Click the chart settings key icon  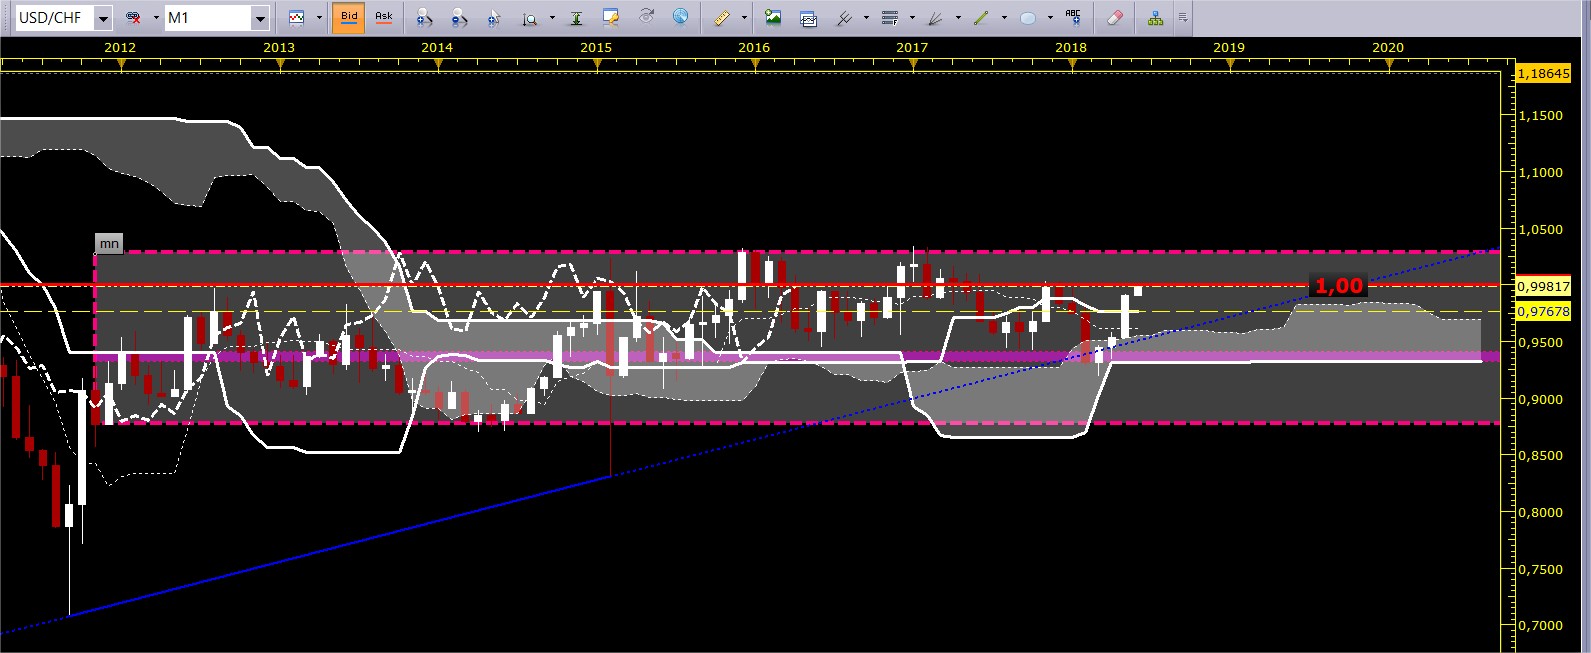point(611,17)
